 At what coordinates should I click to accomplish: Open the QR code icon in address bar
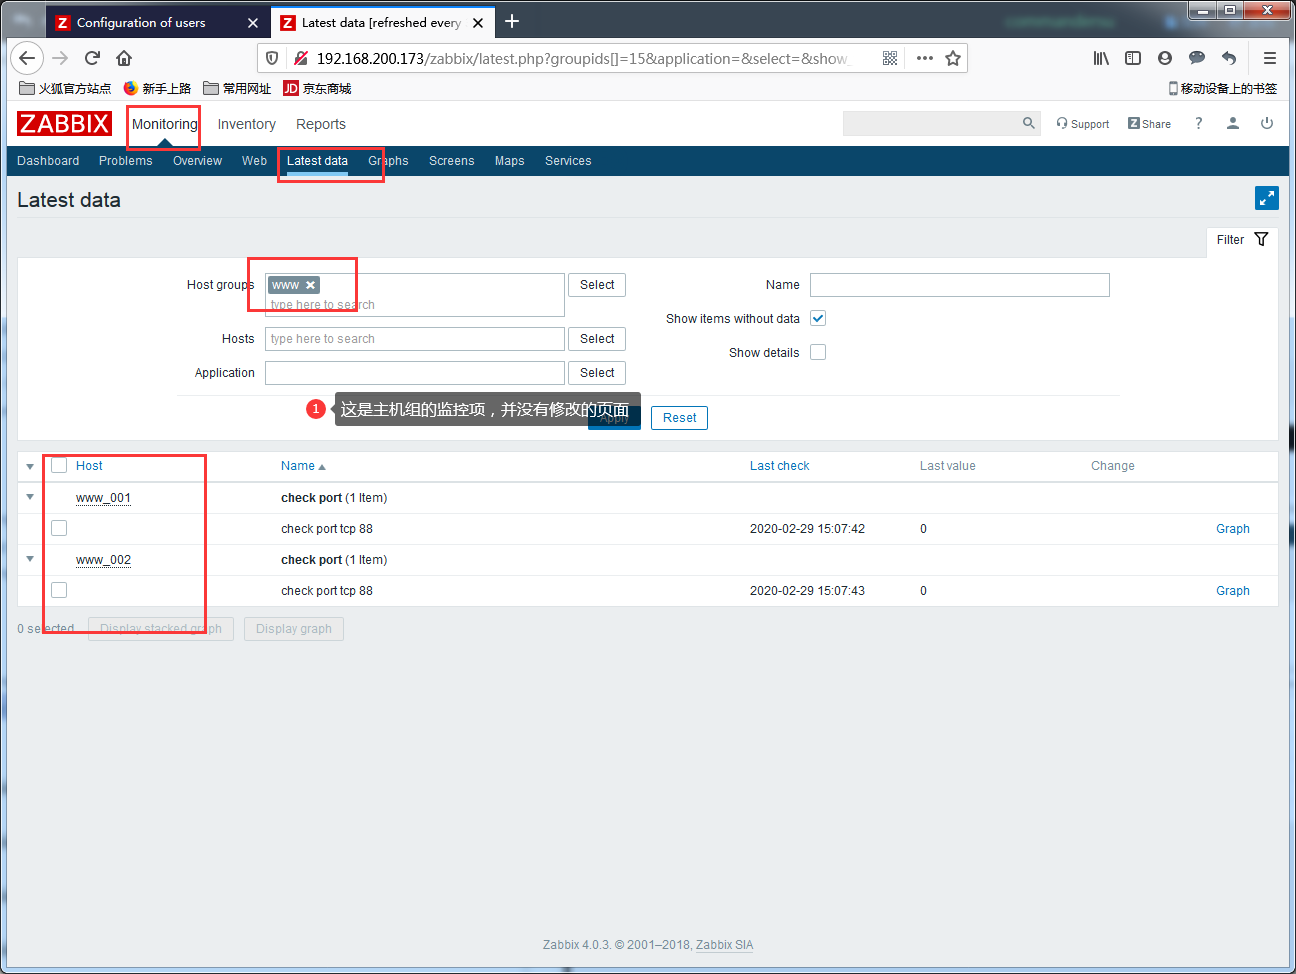click(x=890, y=58)
